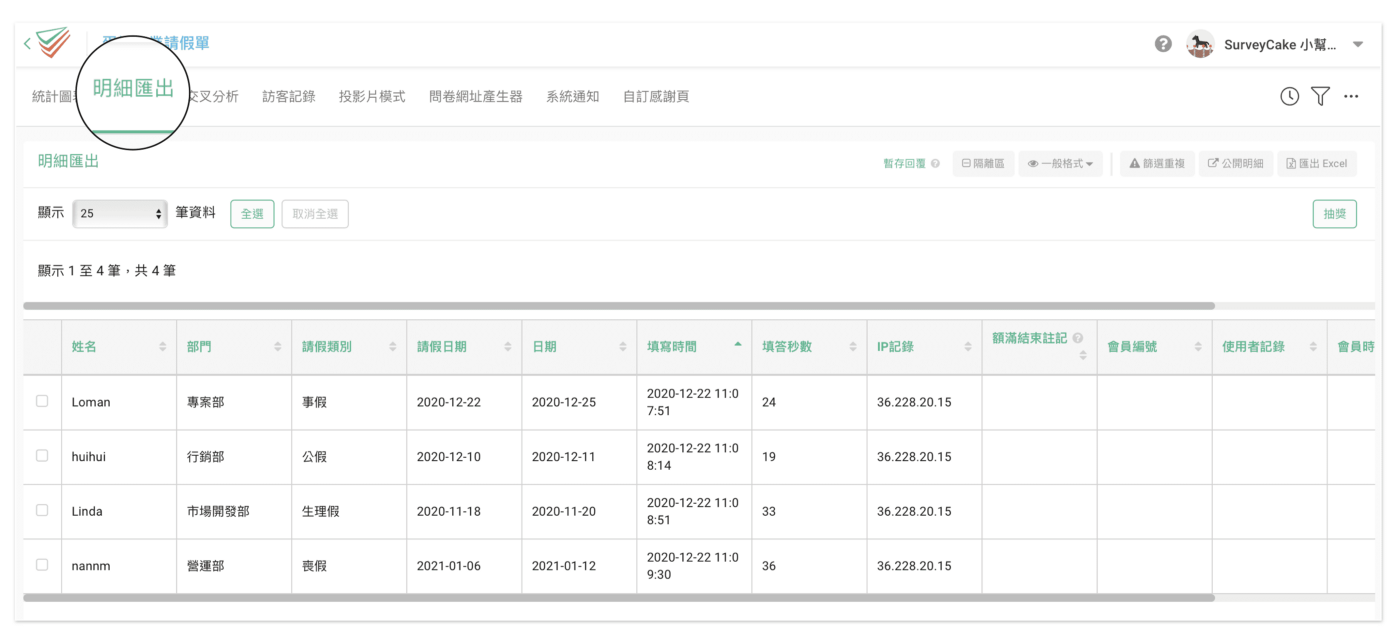Viewport: 1400px width, 642px height.
Task: Switch to the 交叉分析 tab
Action: tap(213, 97)
